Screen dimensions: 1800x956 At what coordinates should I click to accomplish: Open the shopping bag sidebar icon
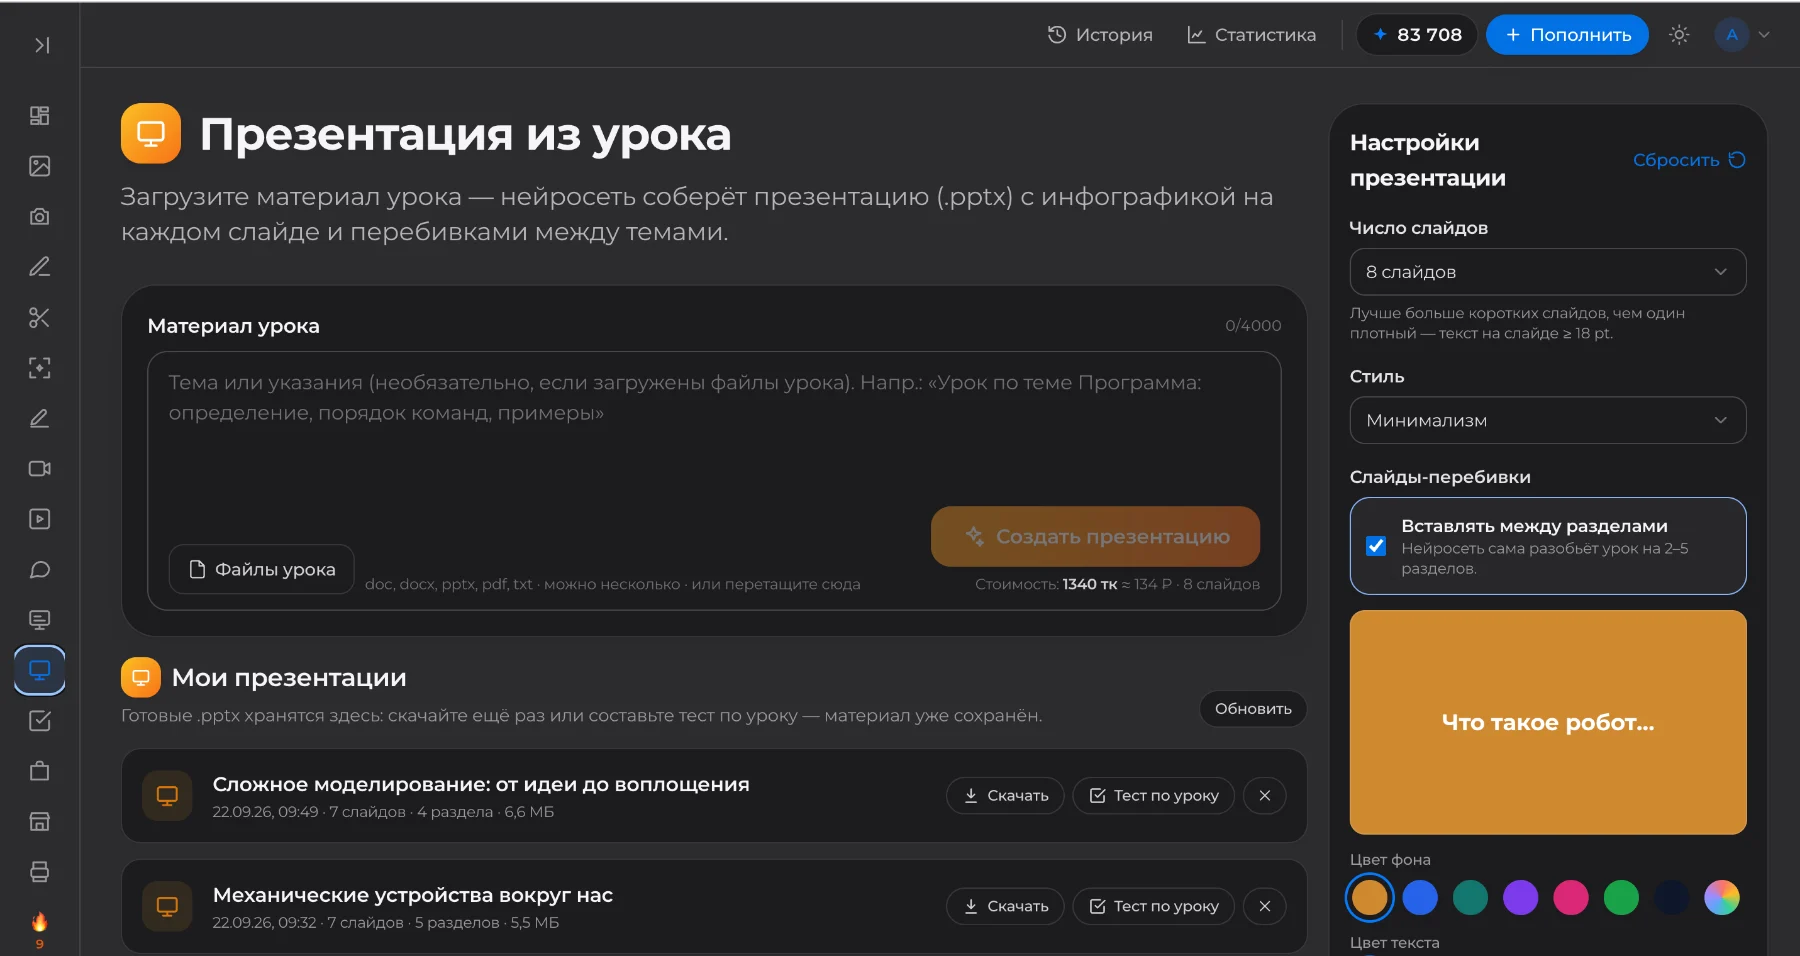[40, 771]
